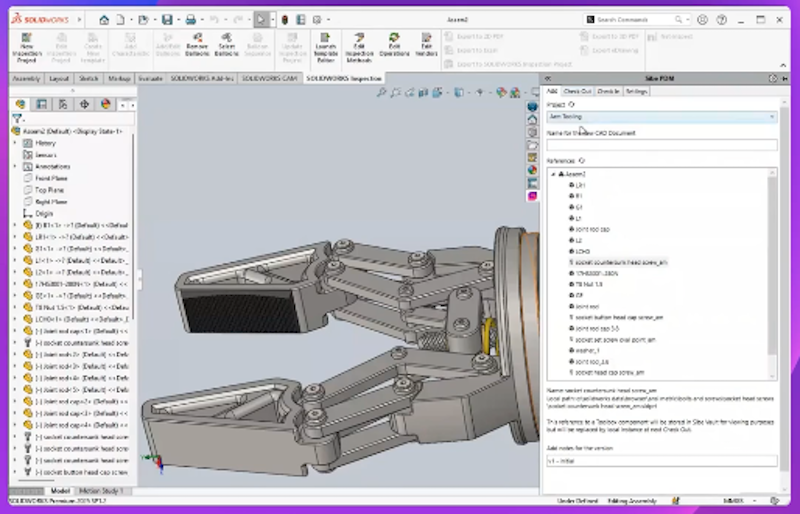Select the Motion Study 1 tab
The width and height of the screenshot is (800, 514).
(x=100, y=491)
